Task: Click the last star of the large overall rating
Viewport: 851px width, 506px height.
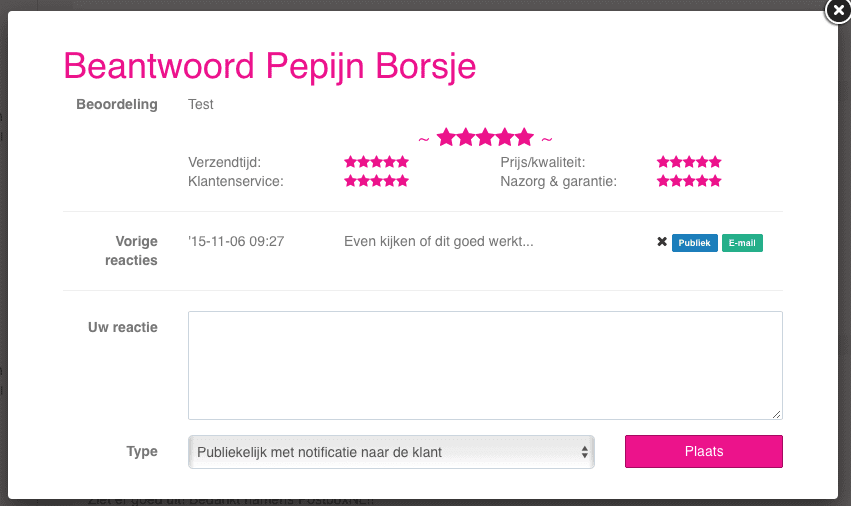Action: point(524,138)
